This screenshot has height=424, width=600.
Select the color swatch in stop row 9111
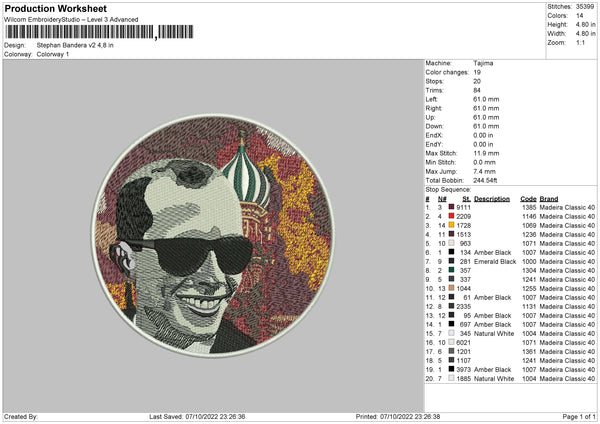452,207
